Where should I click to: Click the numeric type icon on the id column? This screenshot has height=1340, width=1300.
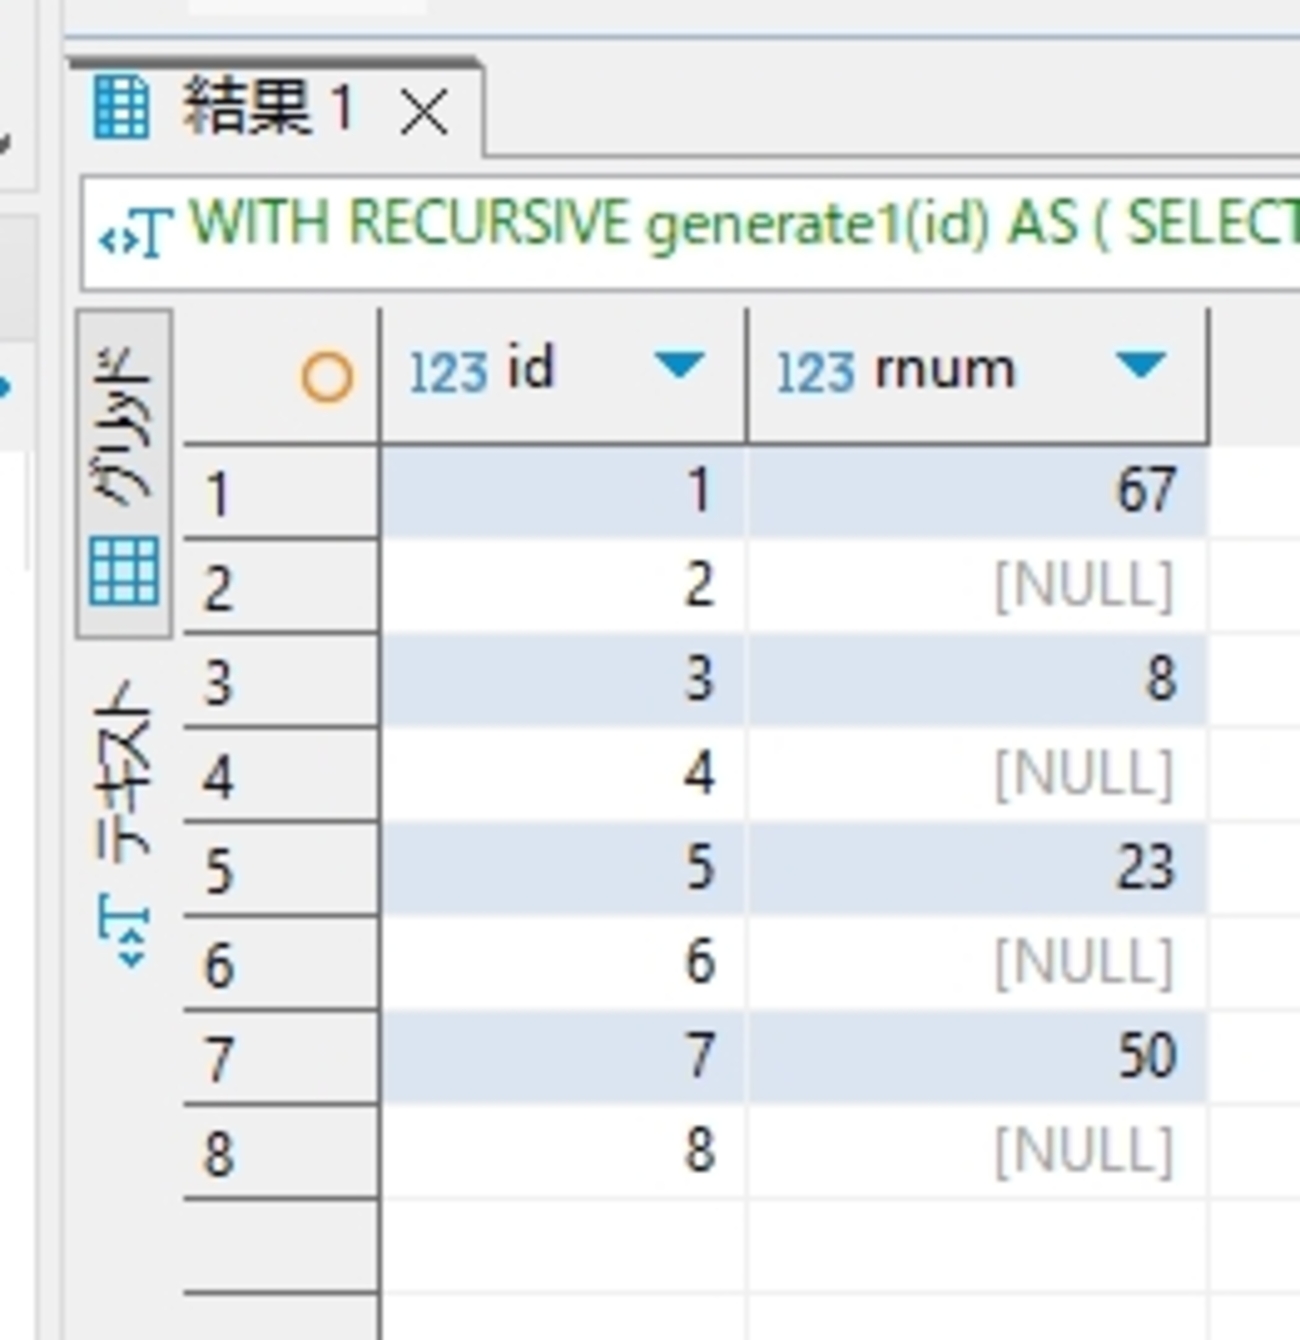(447, 372)
